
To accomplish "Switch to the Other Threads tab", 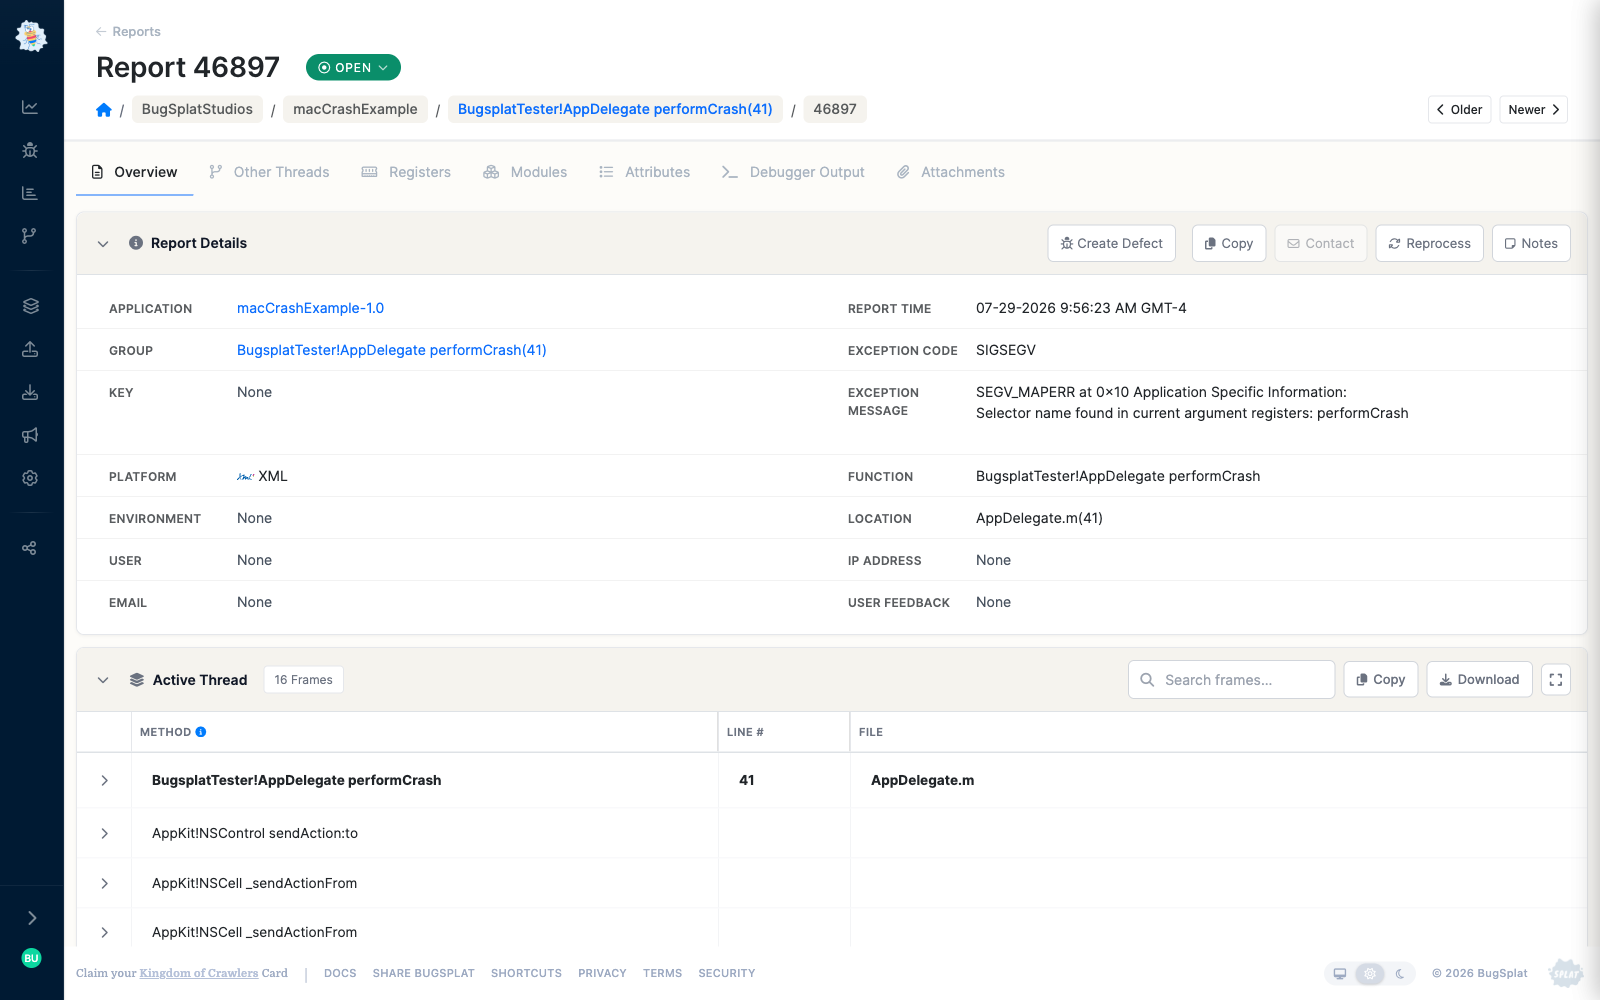I will coord(269,172).
